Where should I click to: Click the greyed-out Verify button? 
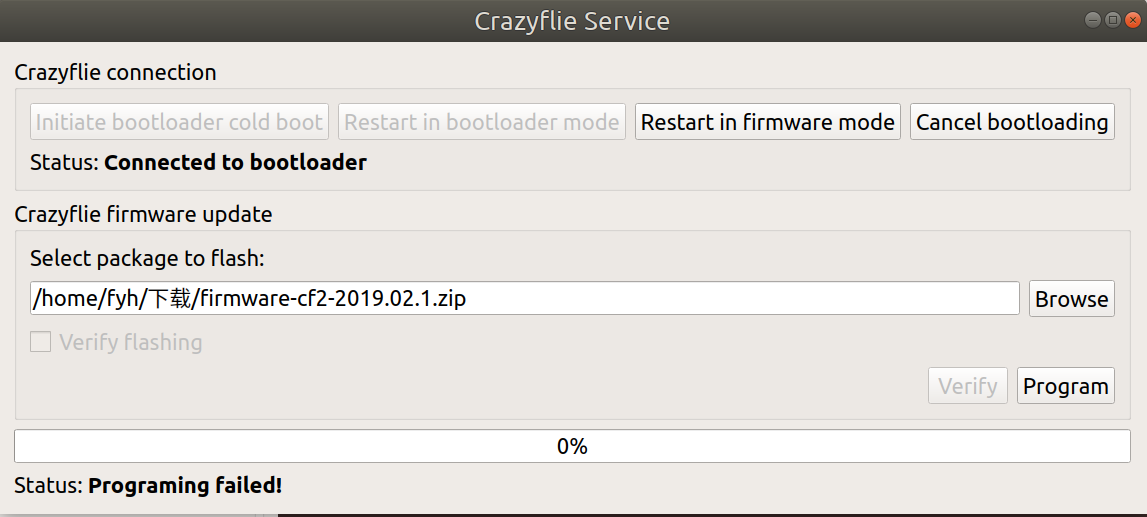(x=967, y=386)
